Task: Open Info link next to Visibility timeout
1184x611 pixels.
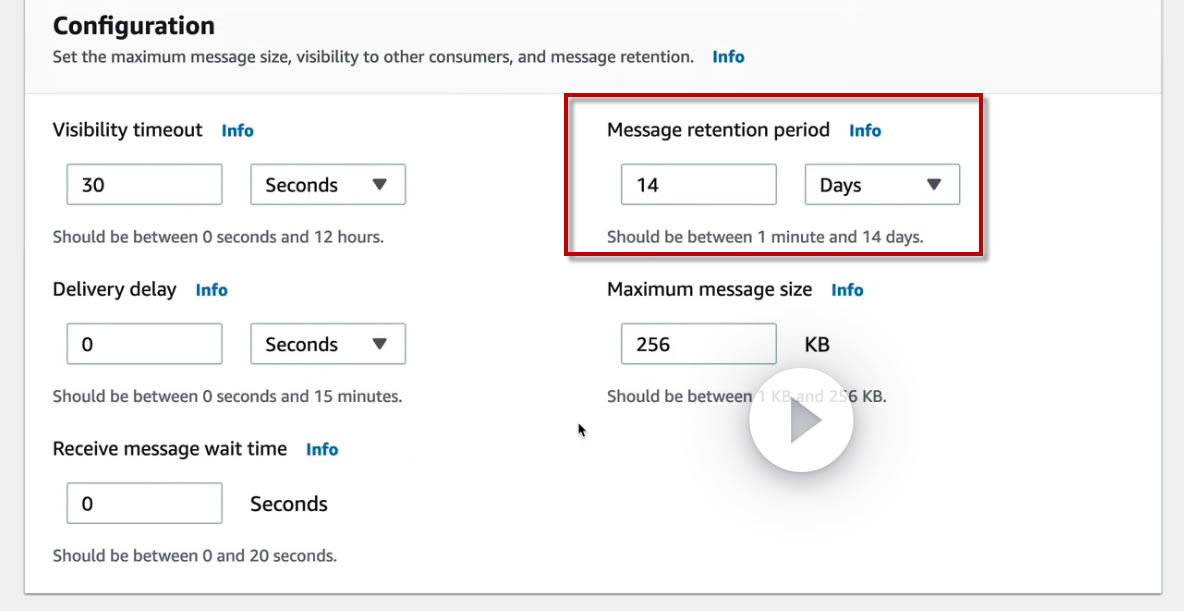Action: [238, 130]
